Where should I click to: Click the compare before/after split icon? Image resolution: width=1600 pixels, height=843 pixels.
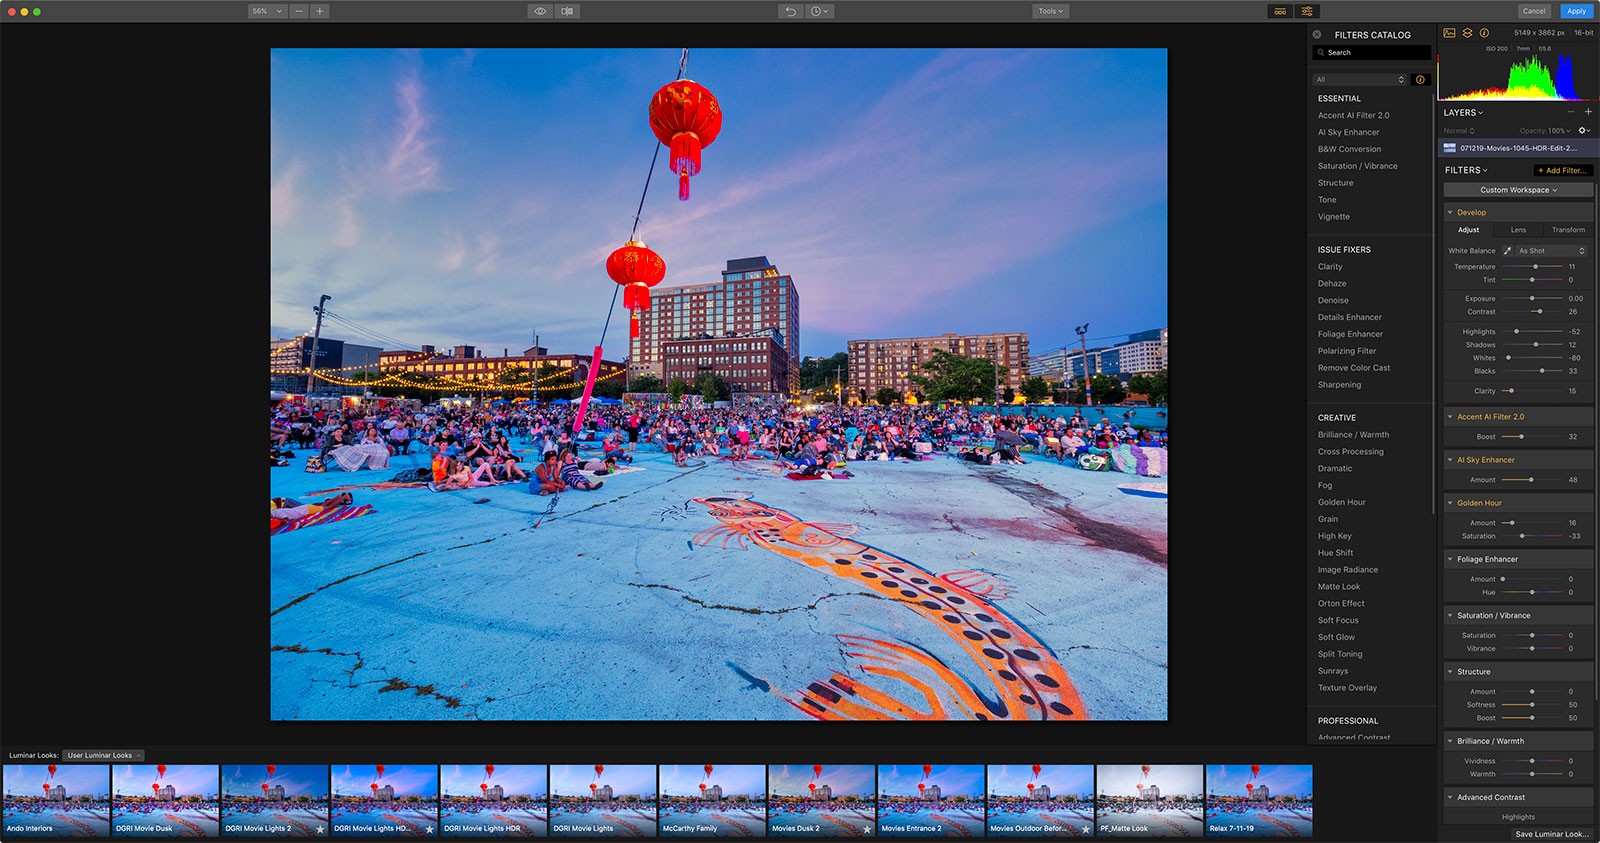click(567, 11)
